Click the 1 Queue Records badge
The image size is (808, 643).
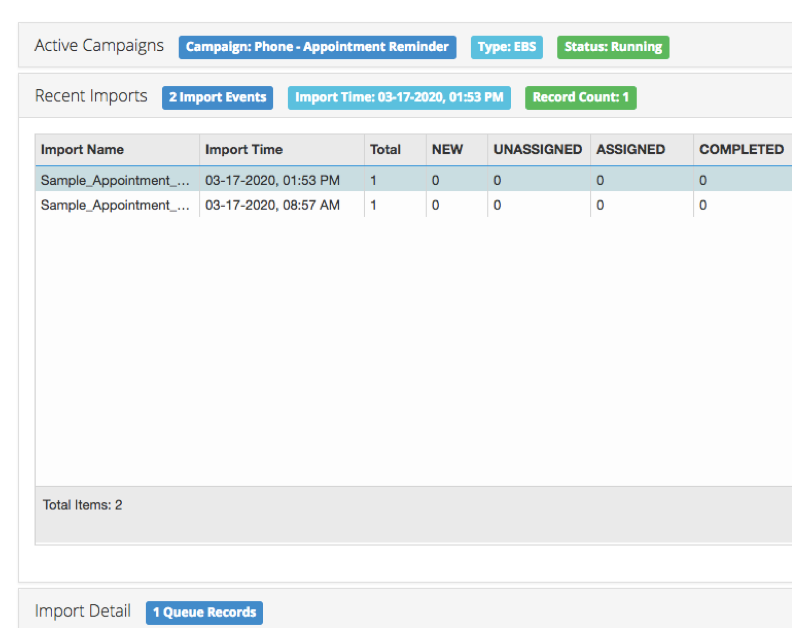pyautogui.click(x=204, y=613)
